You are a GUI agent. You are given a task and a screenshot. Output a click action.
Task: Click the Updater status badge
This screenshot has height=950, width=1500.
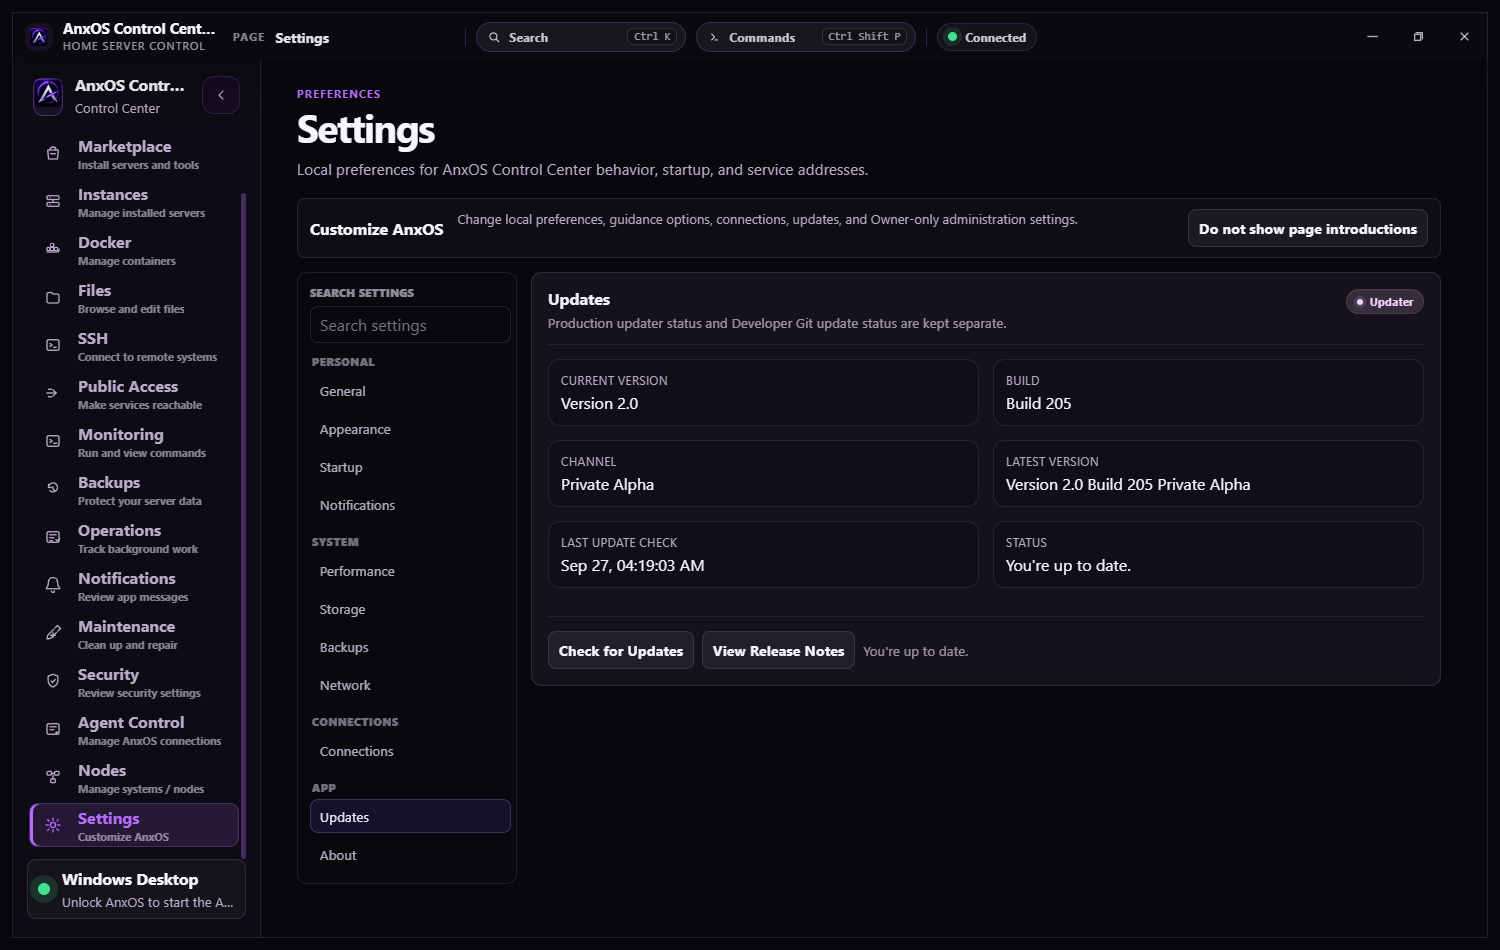point(1385,301)
